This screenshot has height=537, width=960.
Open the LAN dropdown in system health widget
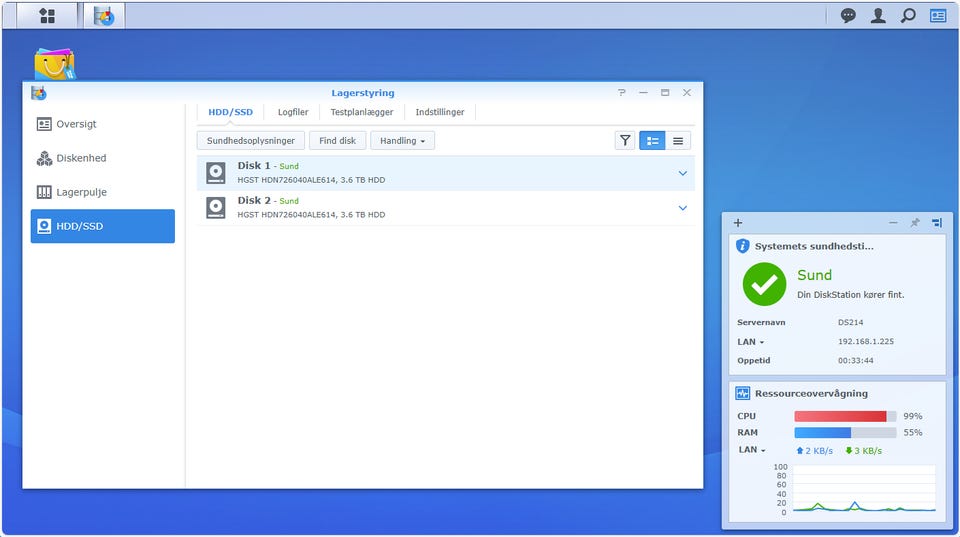point(750,342)
